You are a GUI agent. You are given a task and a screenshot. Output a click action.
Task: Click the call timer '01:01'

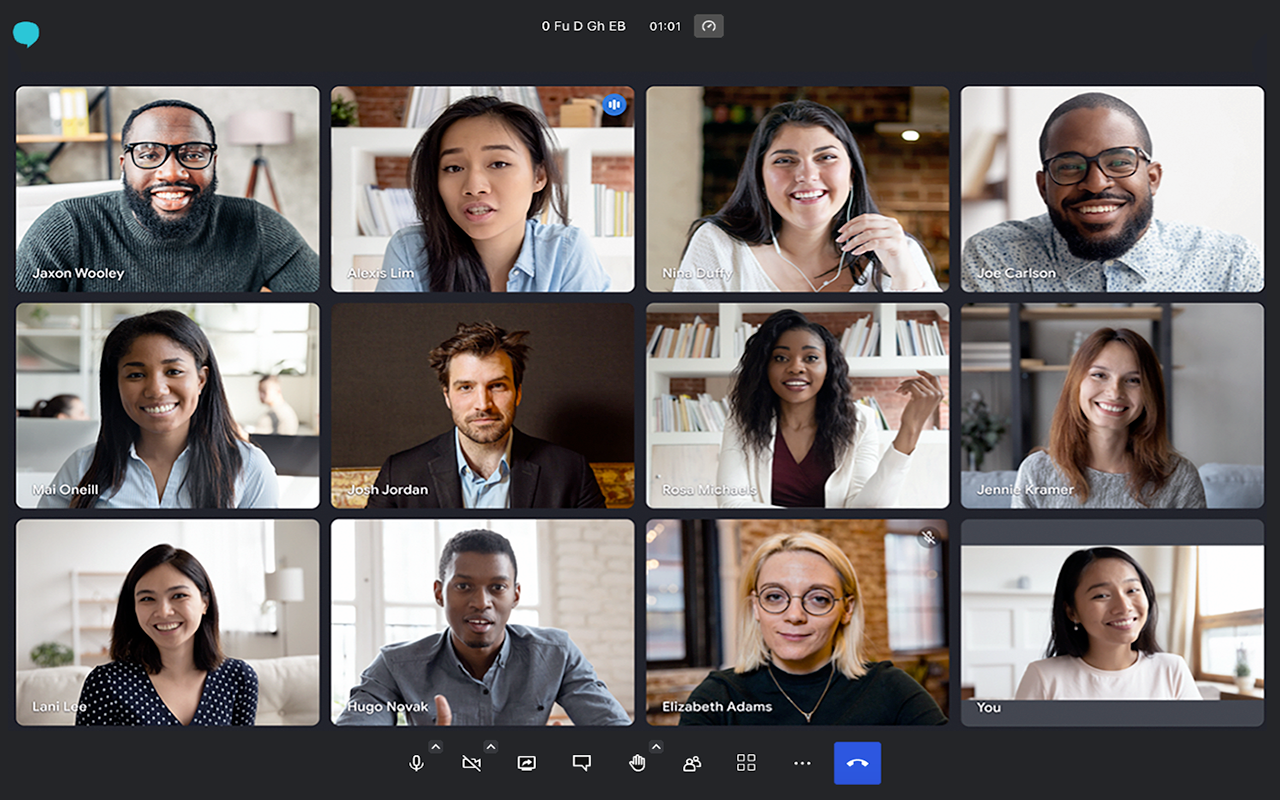[665, 26]
